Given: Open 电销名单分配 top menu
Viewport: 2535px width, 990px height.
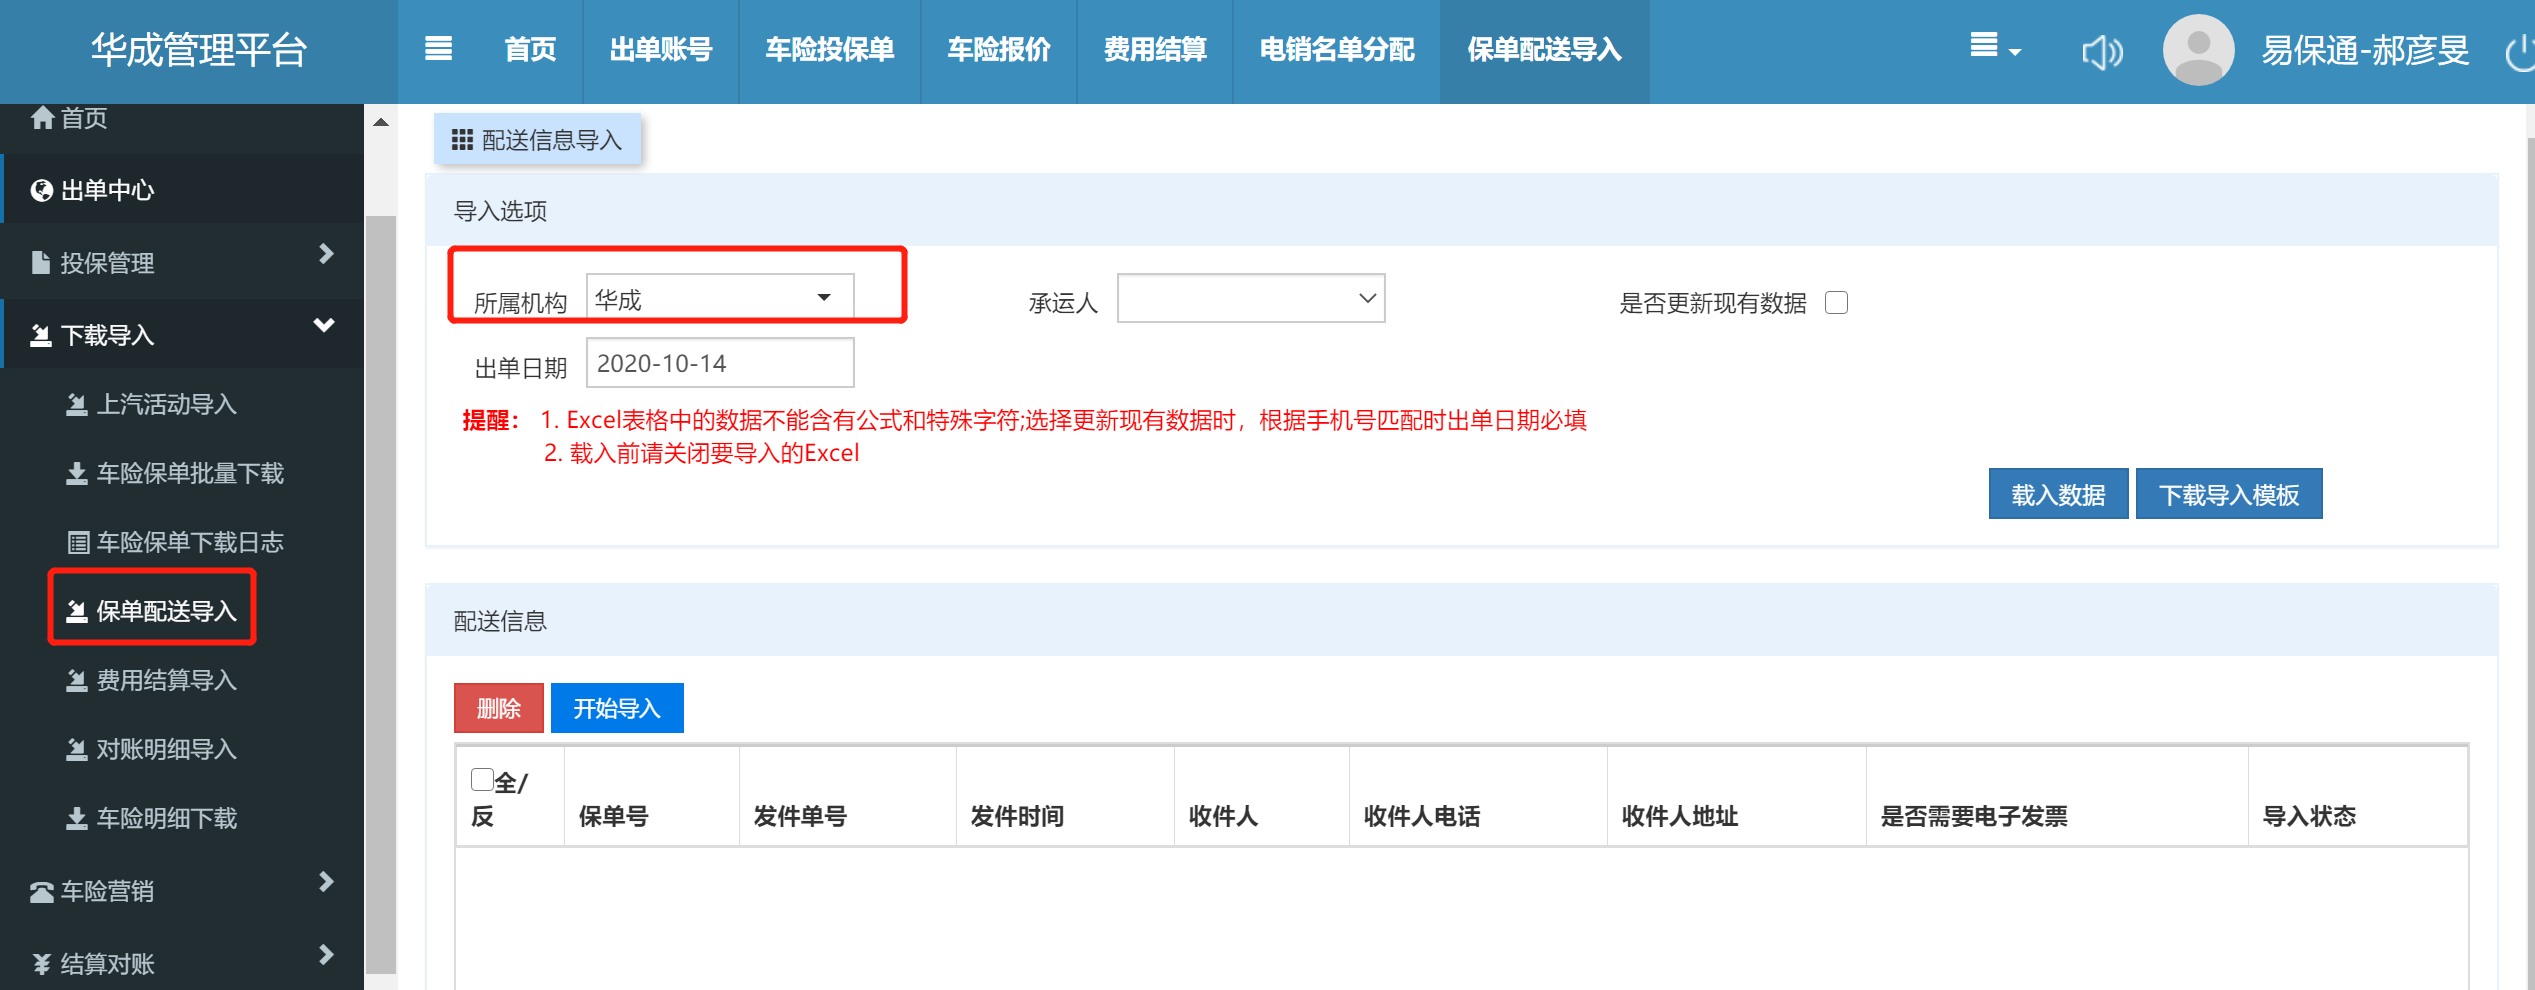Looking at the screenshot, I should point(1337,50).
